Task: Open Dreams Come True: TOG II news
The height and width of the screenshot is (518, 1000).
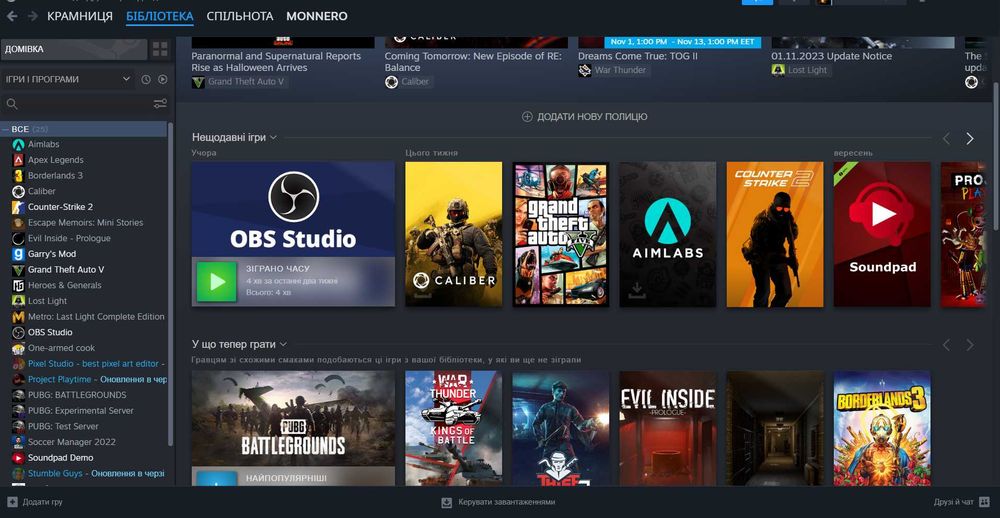Action: click(638, 56)
